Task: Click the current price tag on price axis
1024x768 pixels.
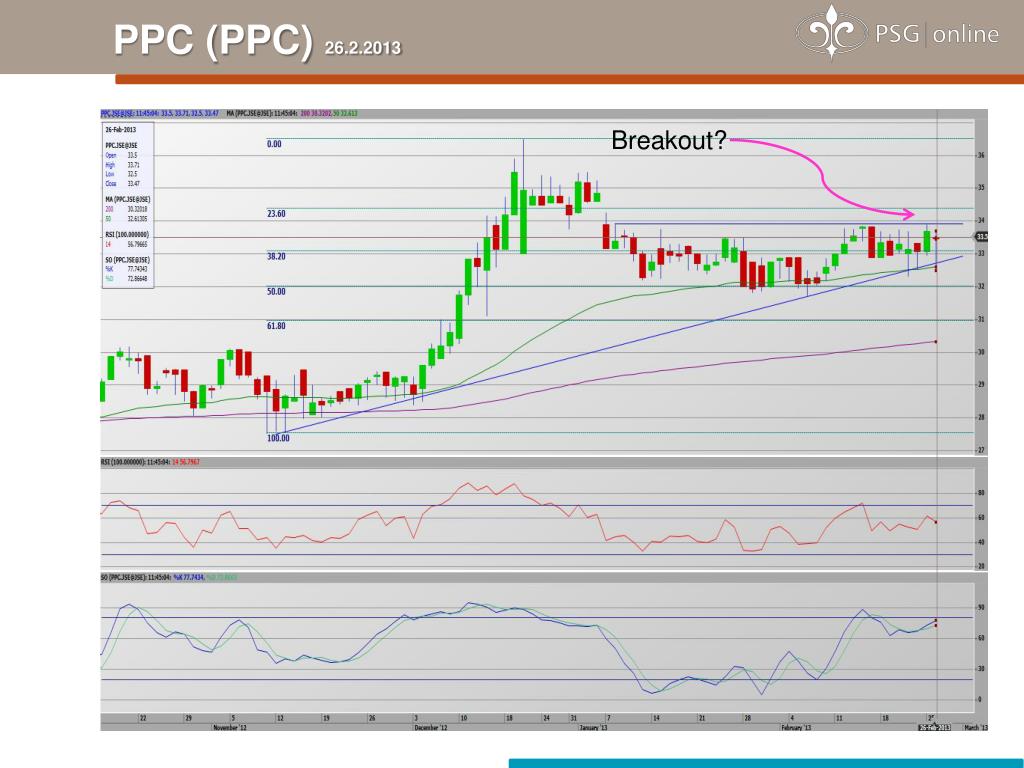Action: (x=982, y=236)
